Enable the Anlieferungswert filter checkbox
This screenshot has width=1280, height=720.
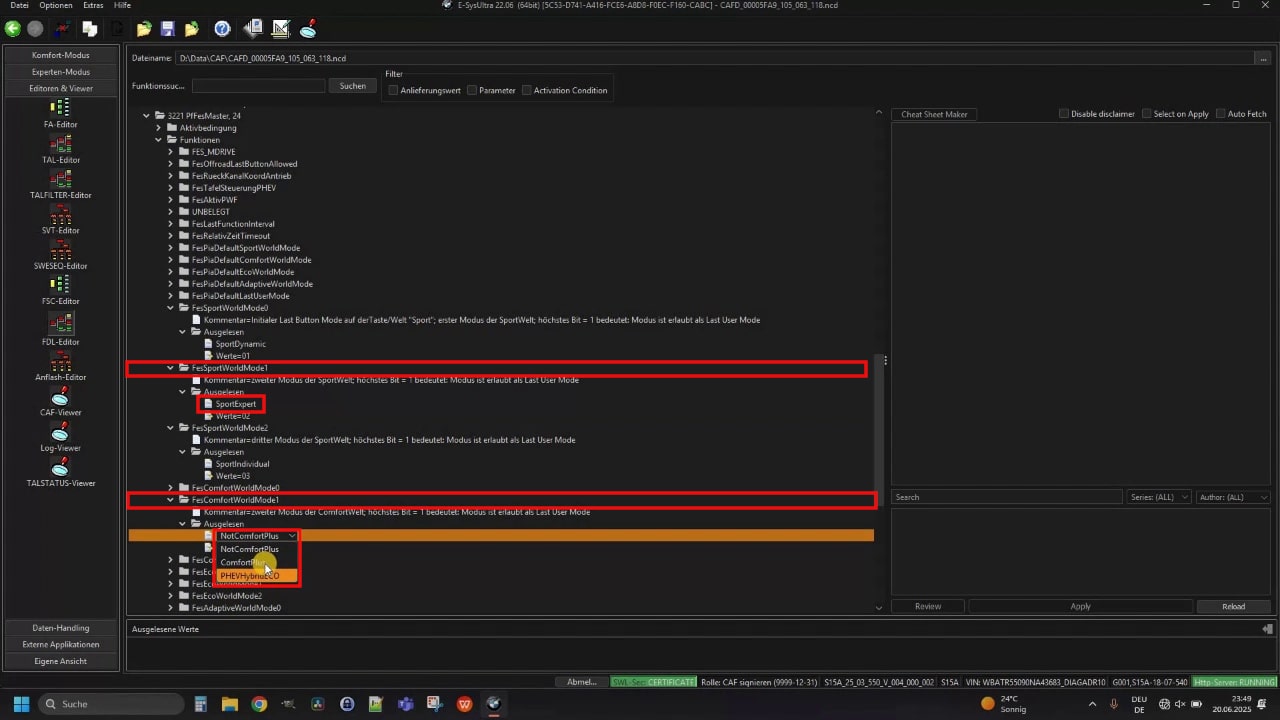(394, 91)
